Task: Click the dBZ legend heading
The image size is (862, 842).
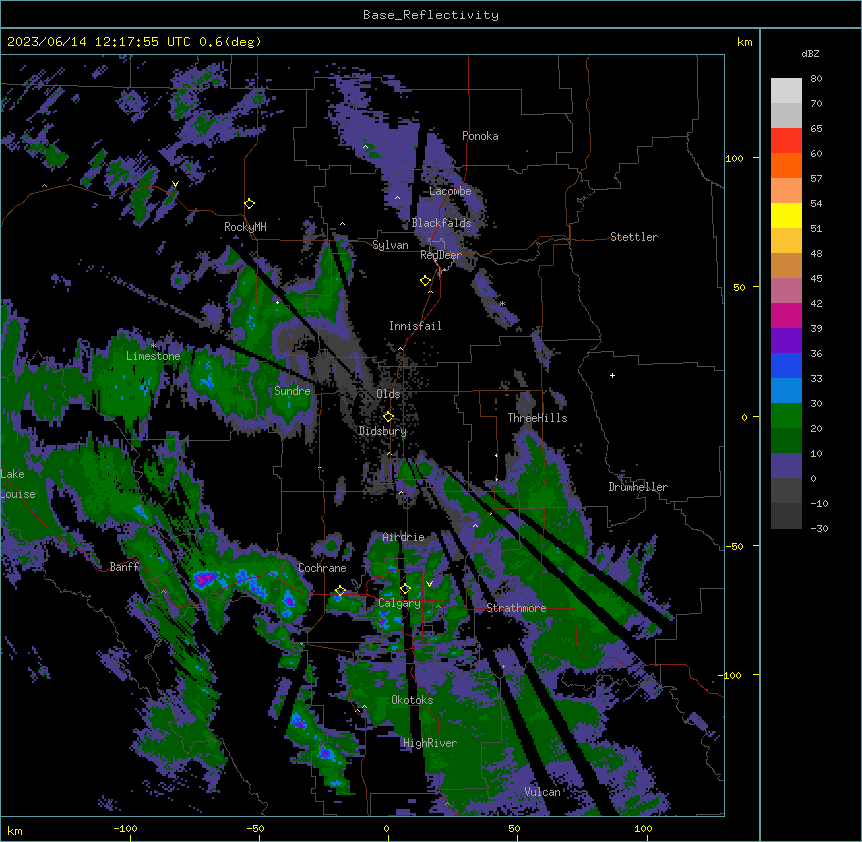Action: pos(810,53)
